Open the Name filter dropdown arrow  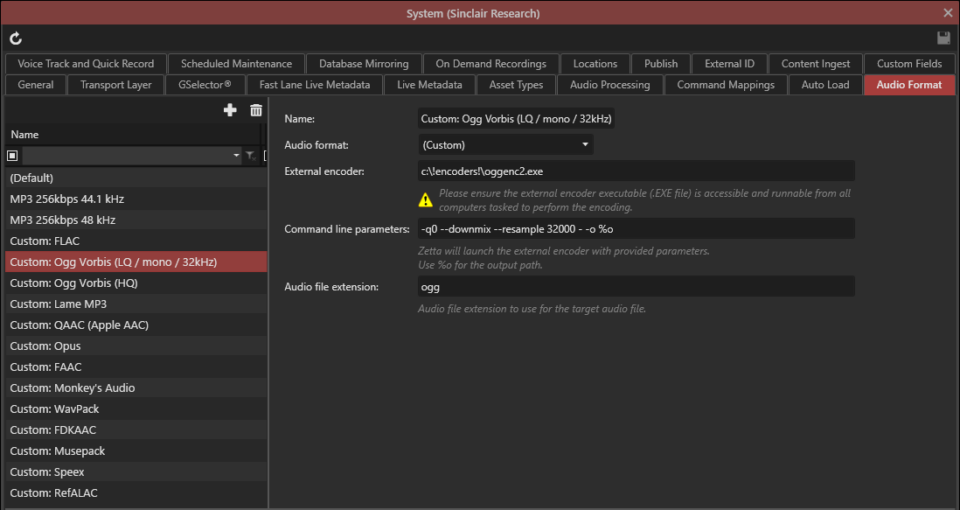(236, 156)
